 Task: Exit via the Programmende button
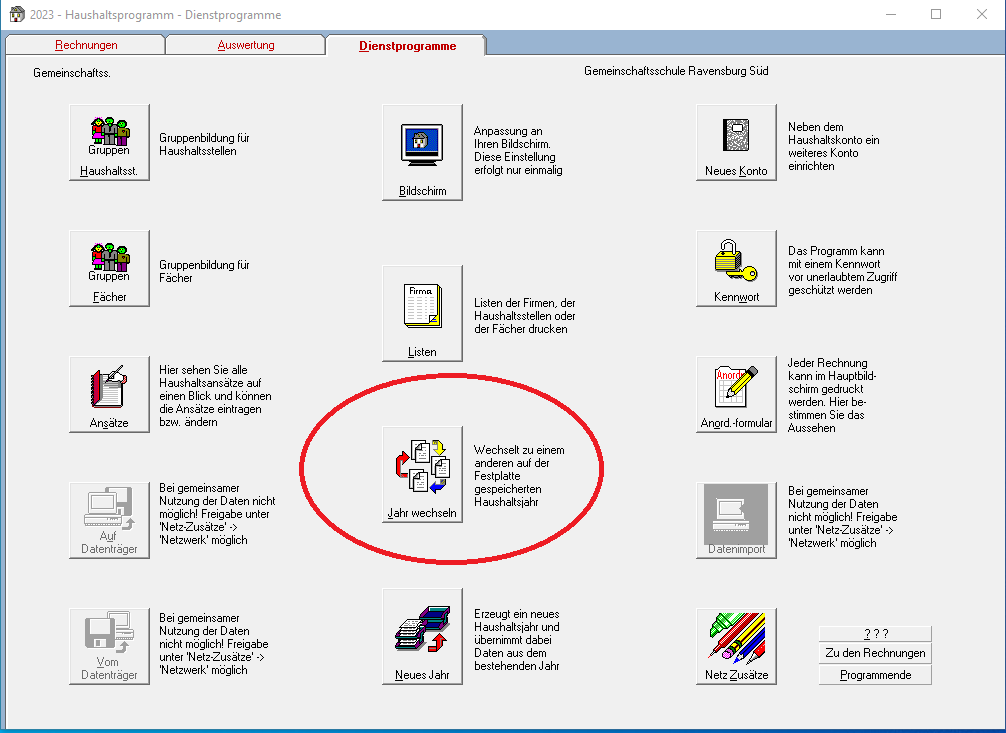[875, 675]
